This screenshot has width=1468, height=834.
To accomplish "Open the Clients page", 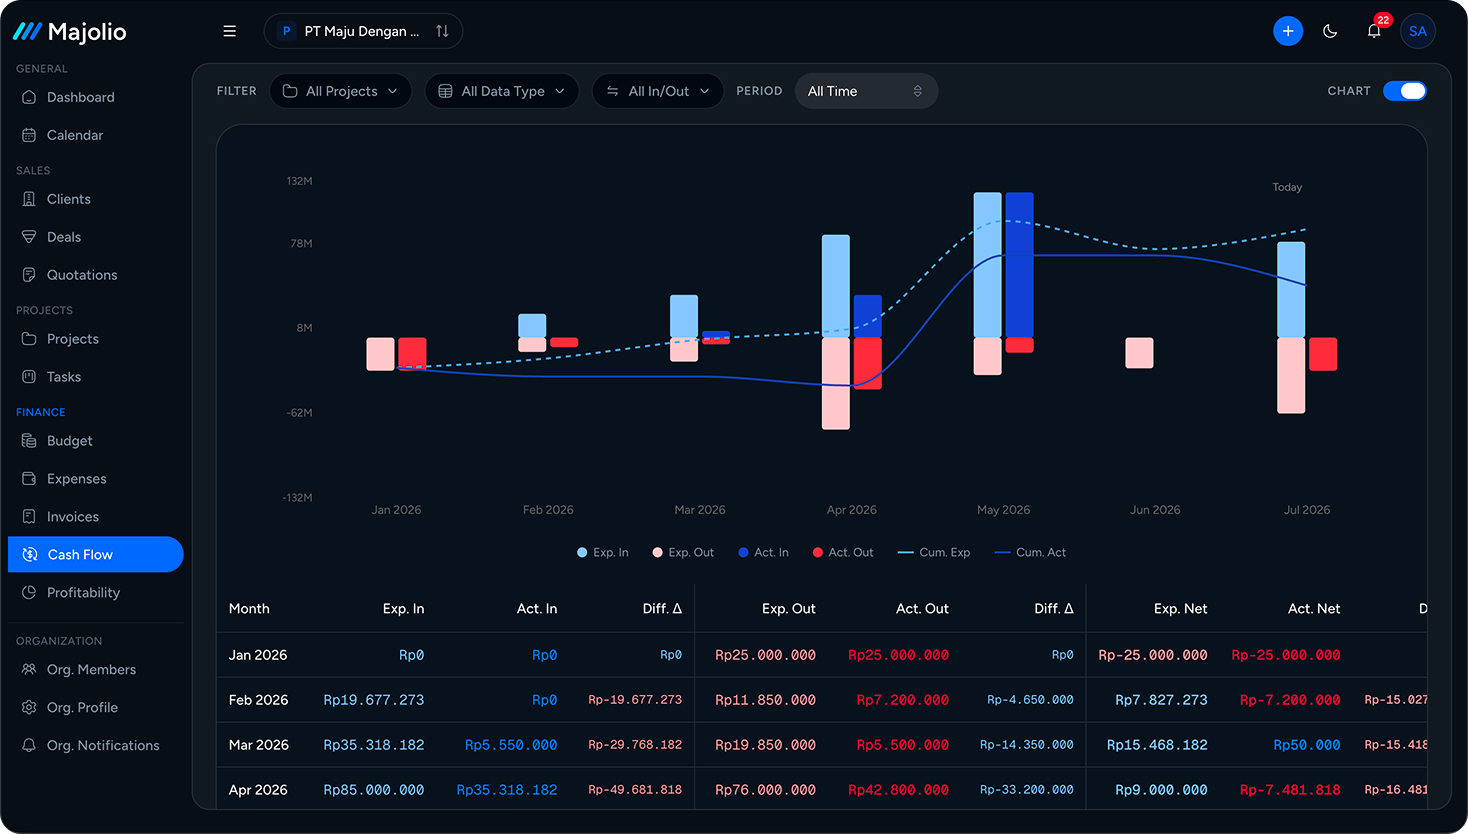I will 96,199.
